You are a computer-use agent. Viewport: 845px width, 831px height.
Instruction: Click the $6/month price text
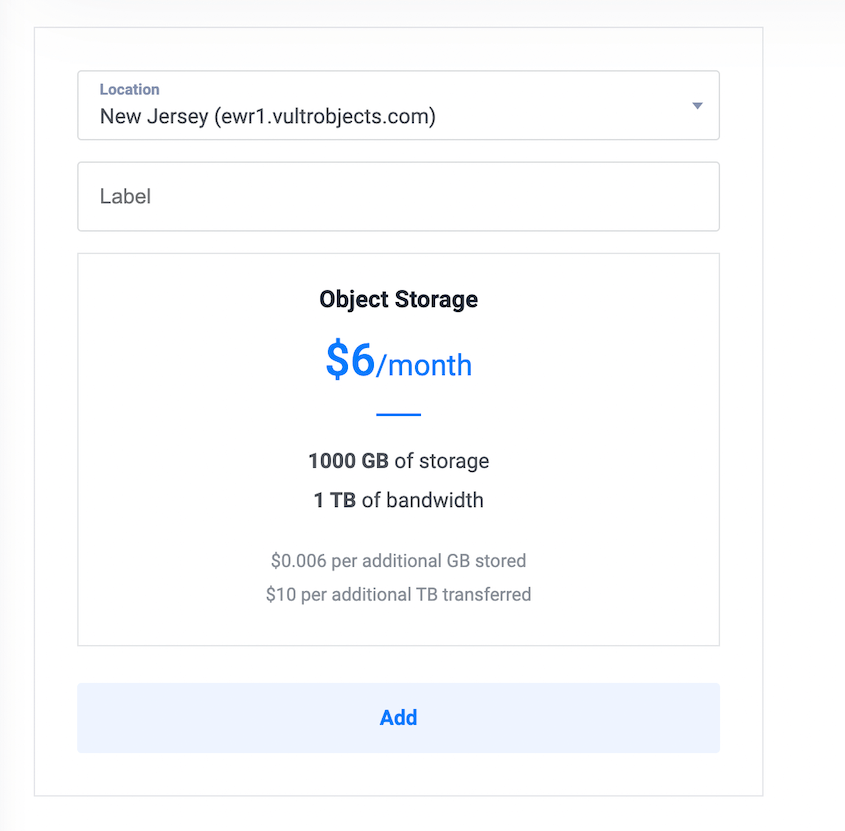coord(399,360)
